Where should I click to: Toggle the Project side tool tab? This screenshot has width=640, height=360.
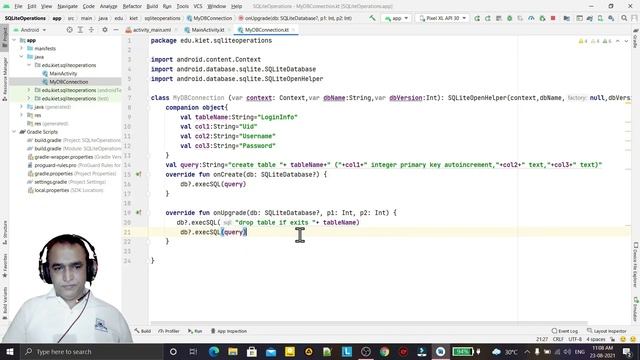tap(5, 38)
